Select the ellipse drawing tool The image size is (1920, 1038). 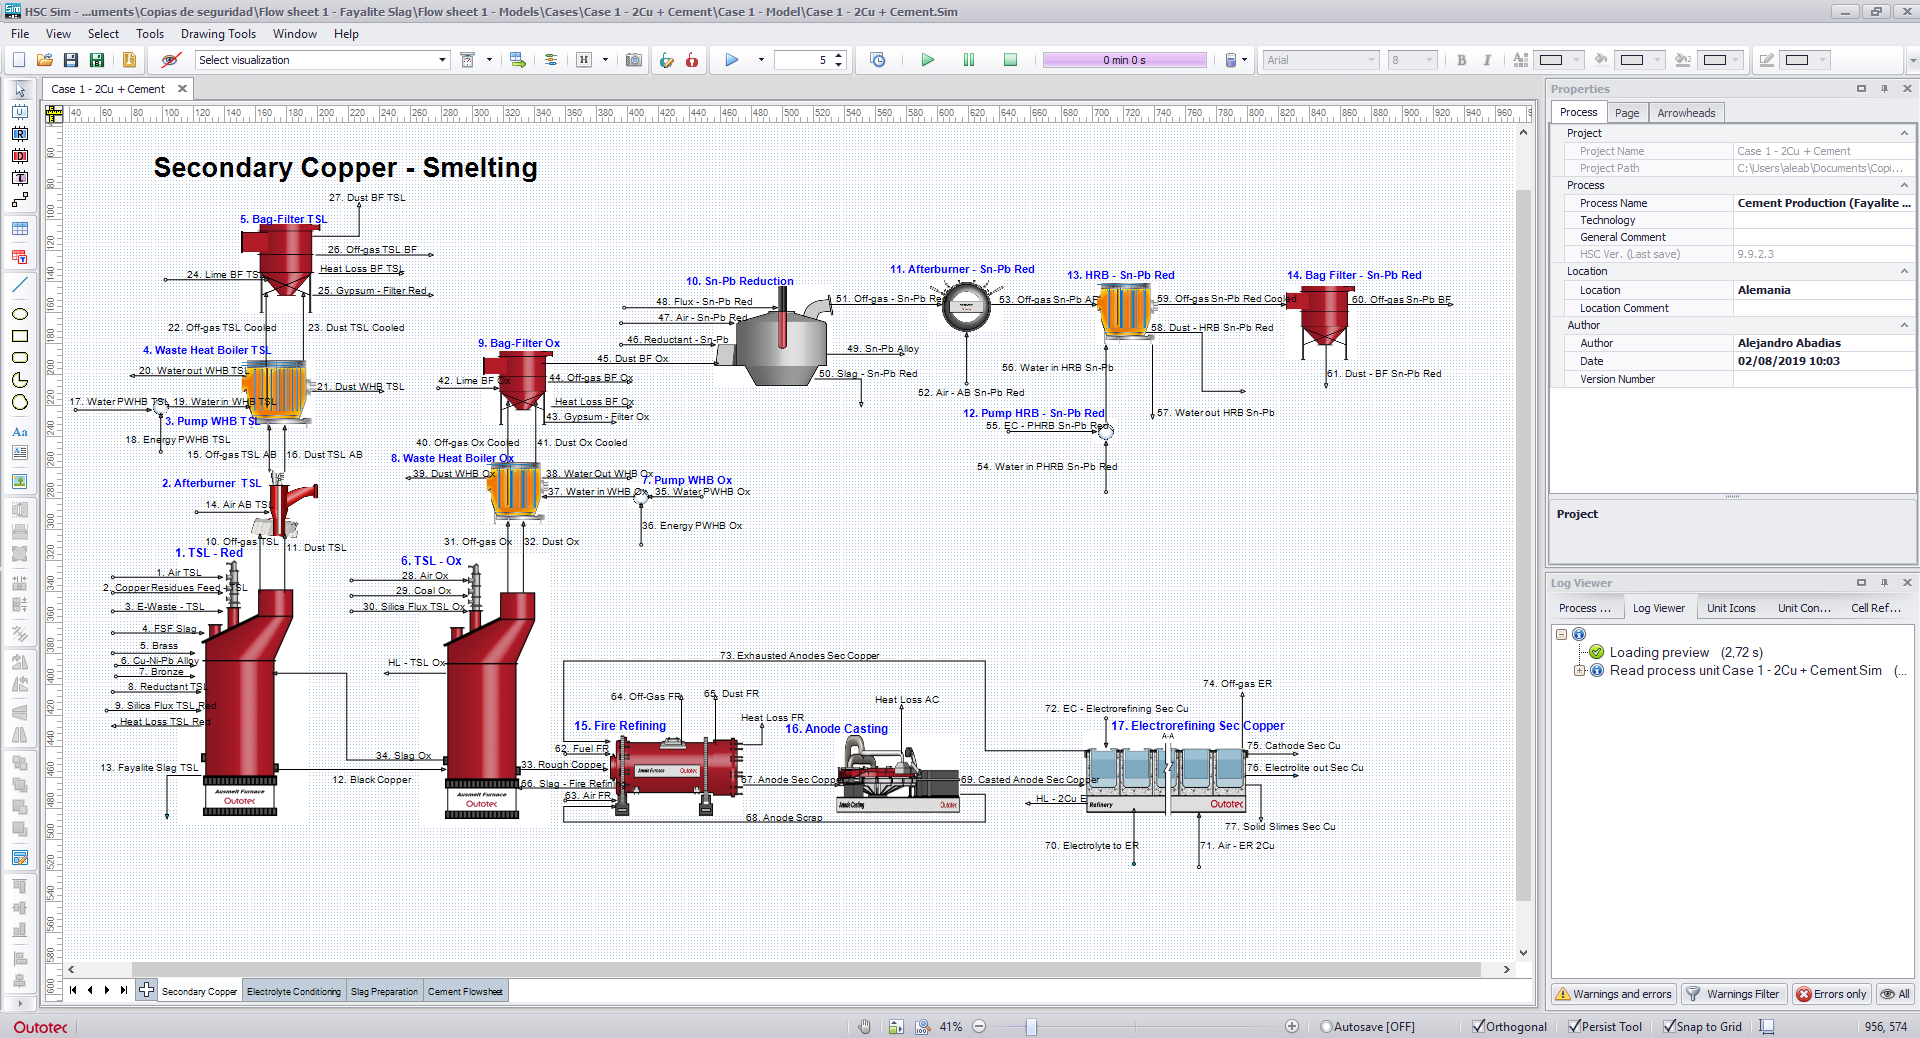[19, 314]
